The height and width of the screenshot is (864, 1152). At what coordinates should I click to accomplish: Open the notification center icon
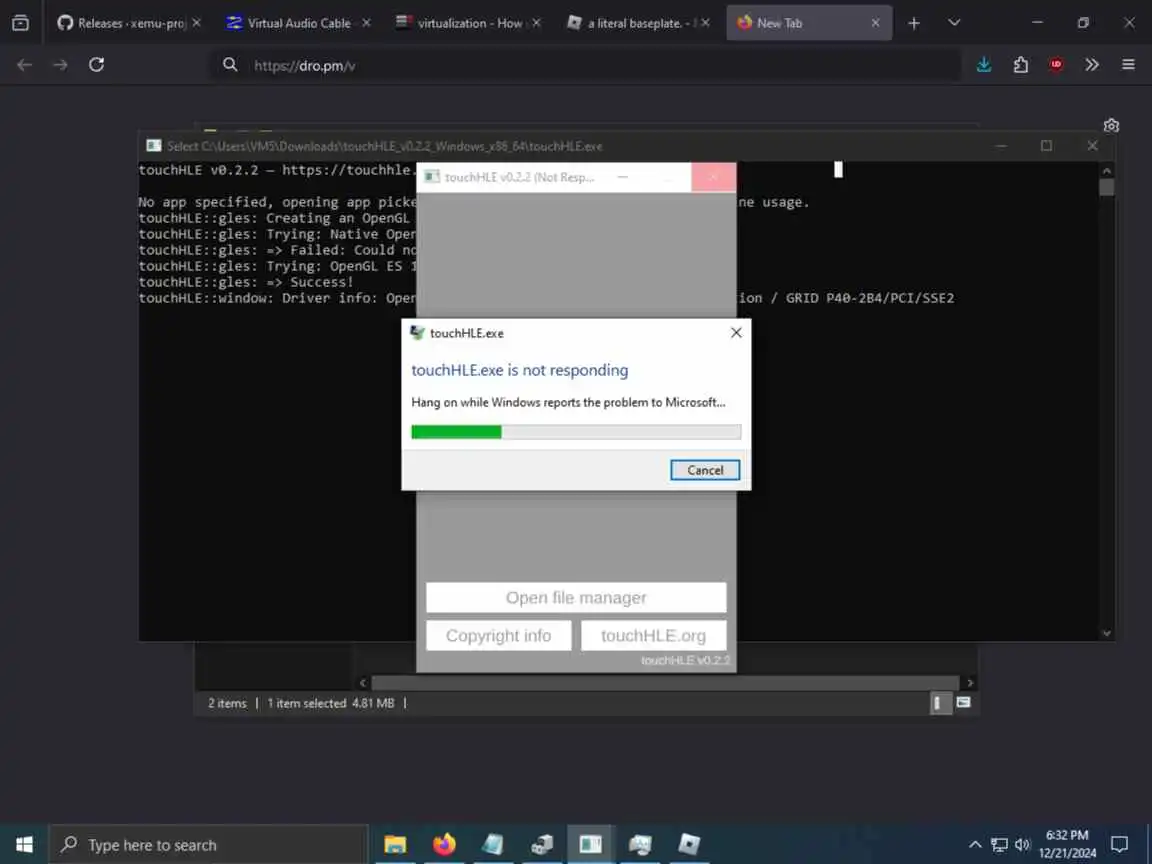pos(1119,844)
